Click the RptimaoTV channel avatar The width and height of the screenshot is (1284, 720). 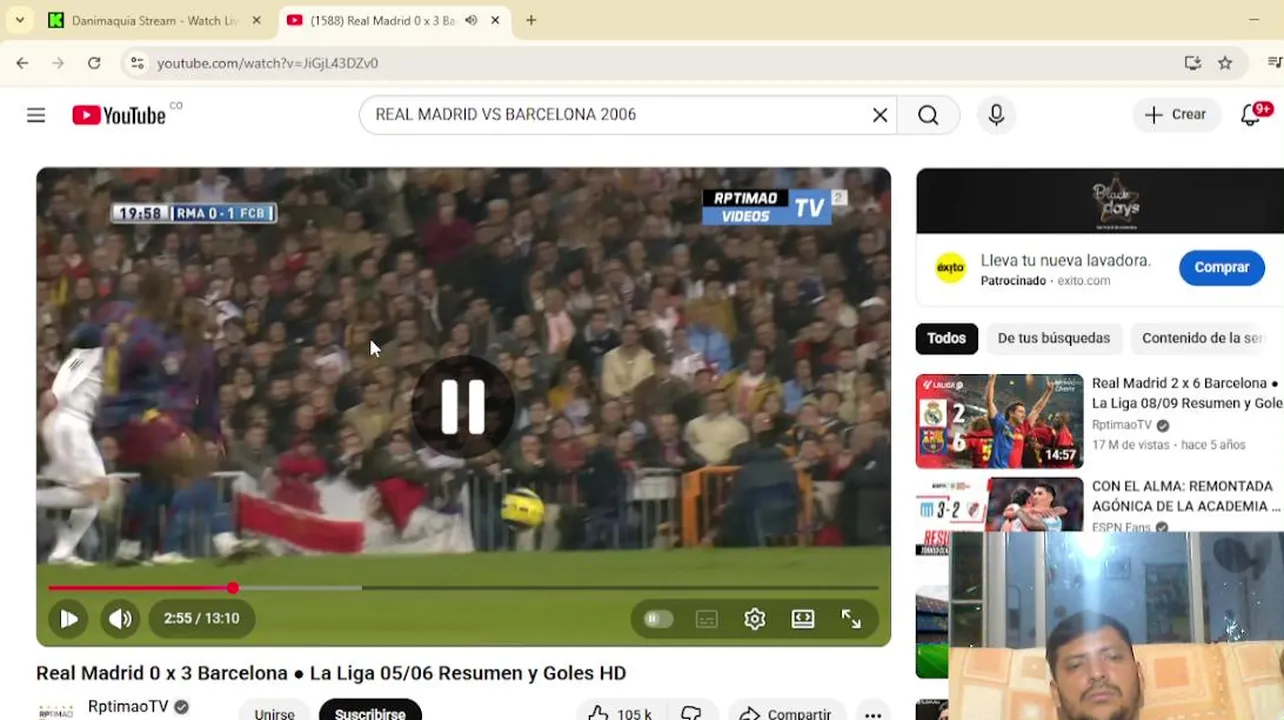click(x=55, y=710)
